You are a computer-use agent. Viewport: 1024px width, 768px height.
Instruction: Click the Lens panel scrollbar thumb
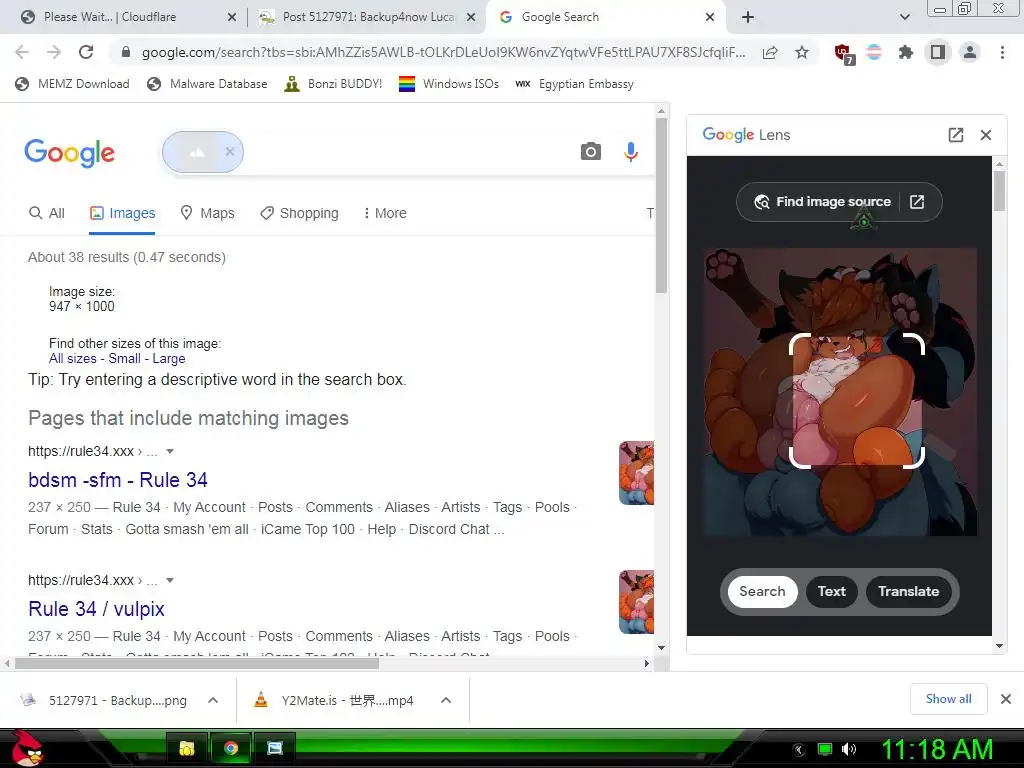[999, 191]
